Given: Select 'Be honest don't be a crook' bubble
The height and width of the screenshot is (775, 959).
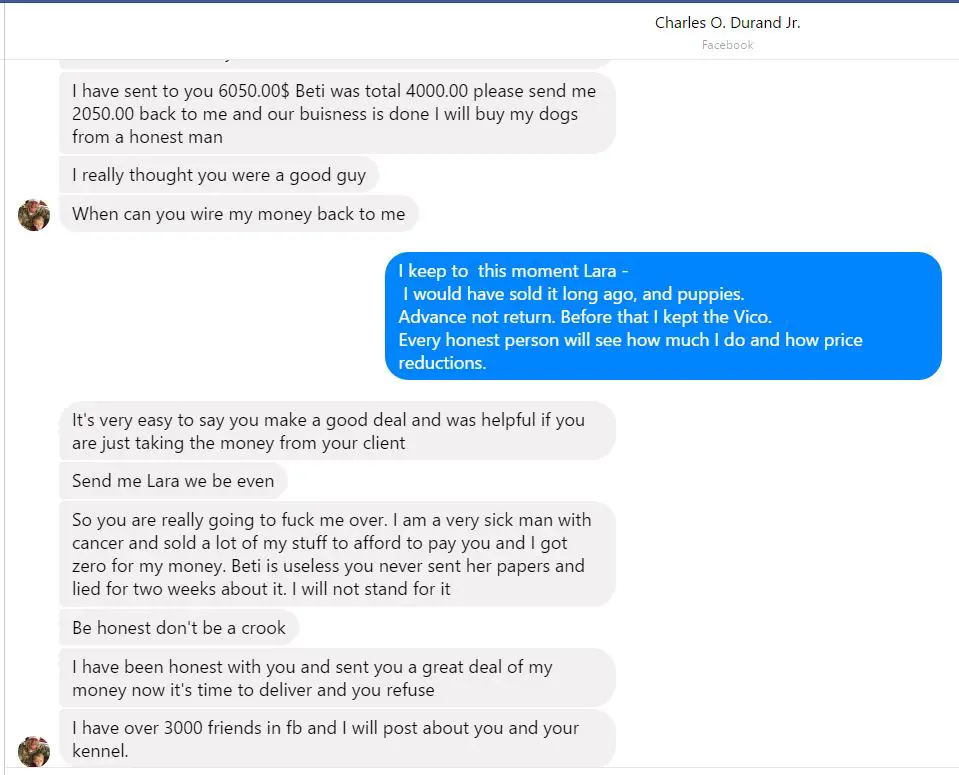Looking at the screenshot, I should pyautogui.click(x=179, y=628).
